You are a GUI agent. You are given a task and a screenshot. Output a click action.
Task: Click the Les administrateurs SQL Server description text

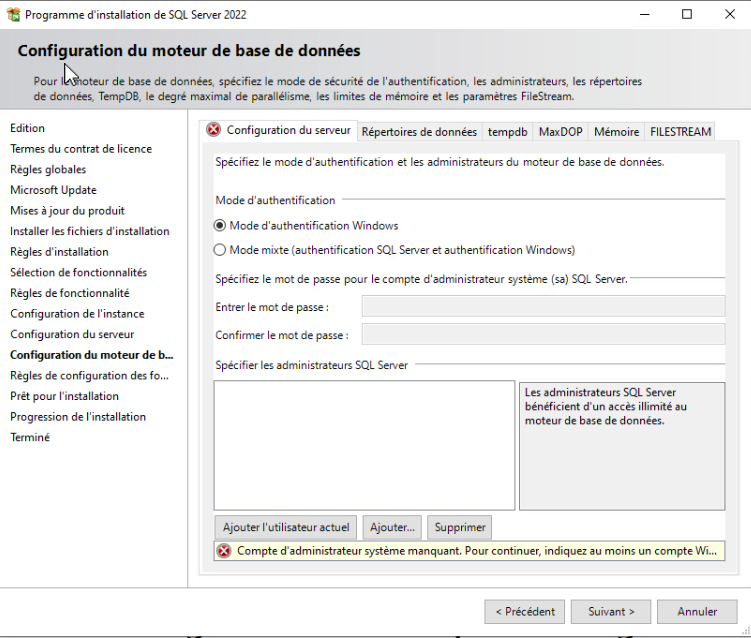pyautogui.click(x=605, y=407)
